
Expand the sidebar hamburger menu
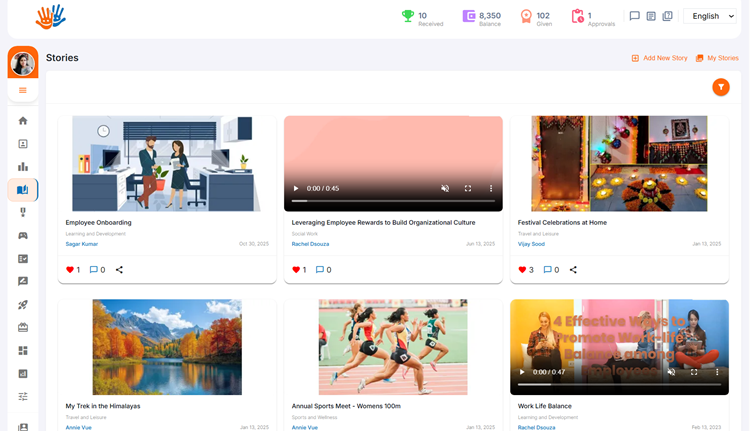point(23,90)
